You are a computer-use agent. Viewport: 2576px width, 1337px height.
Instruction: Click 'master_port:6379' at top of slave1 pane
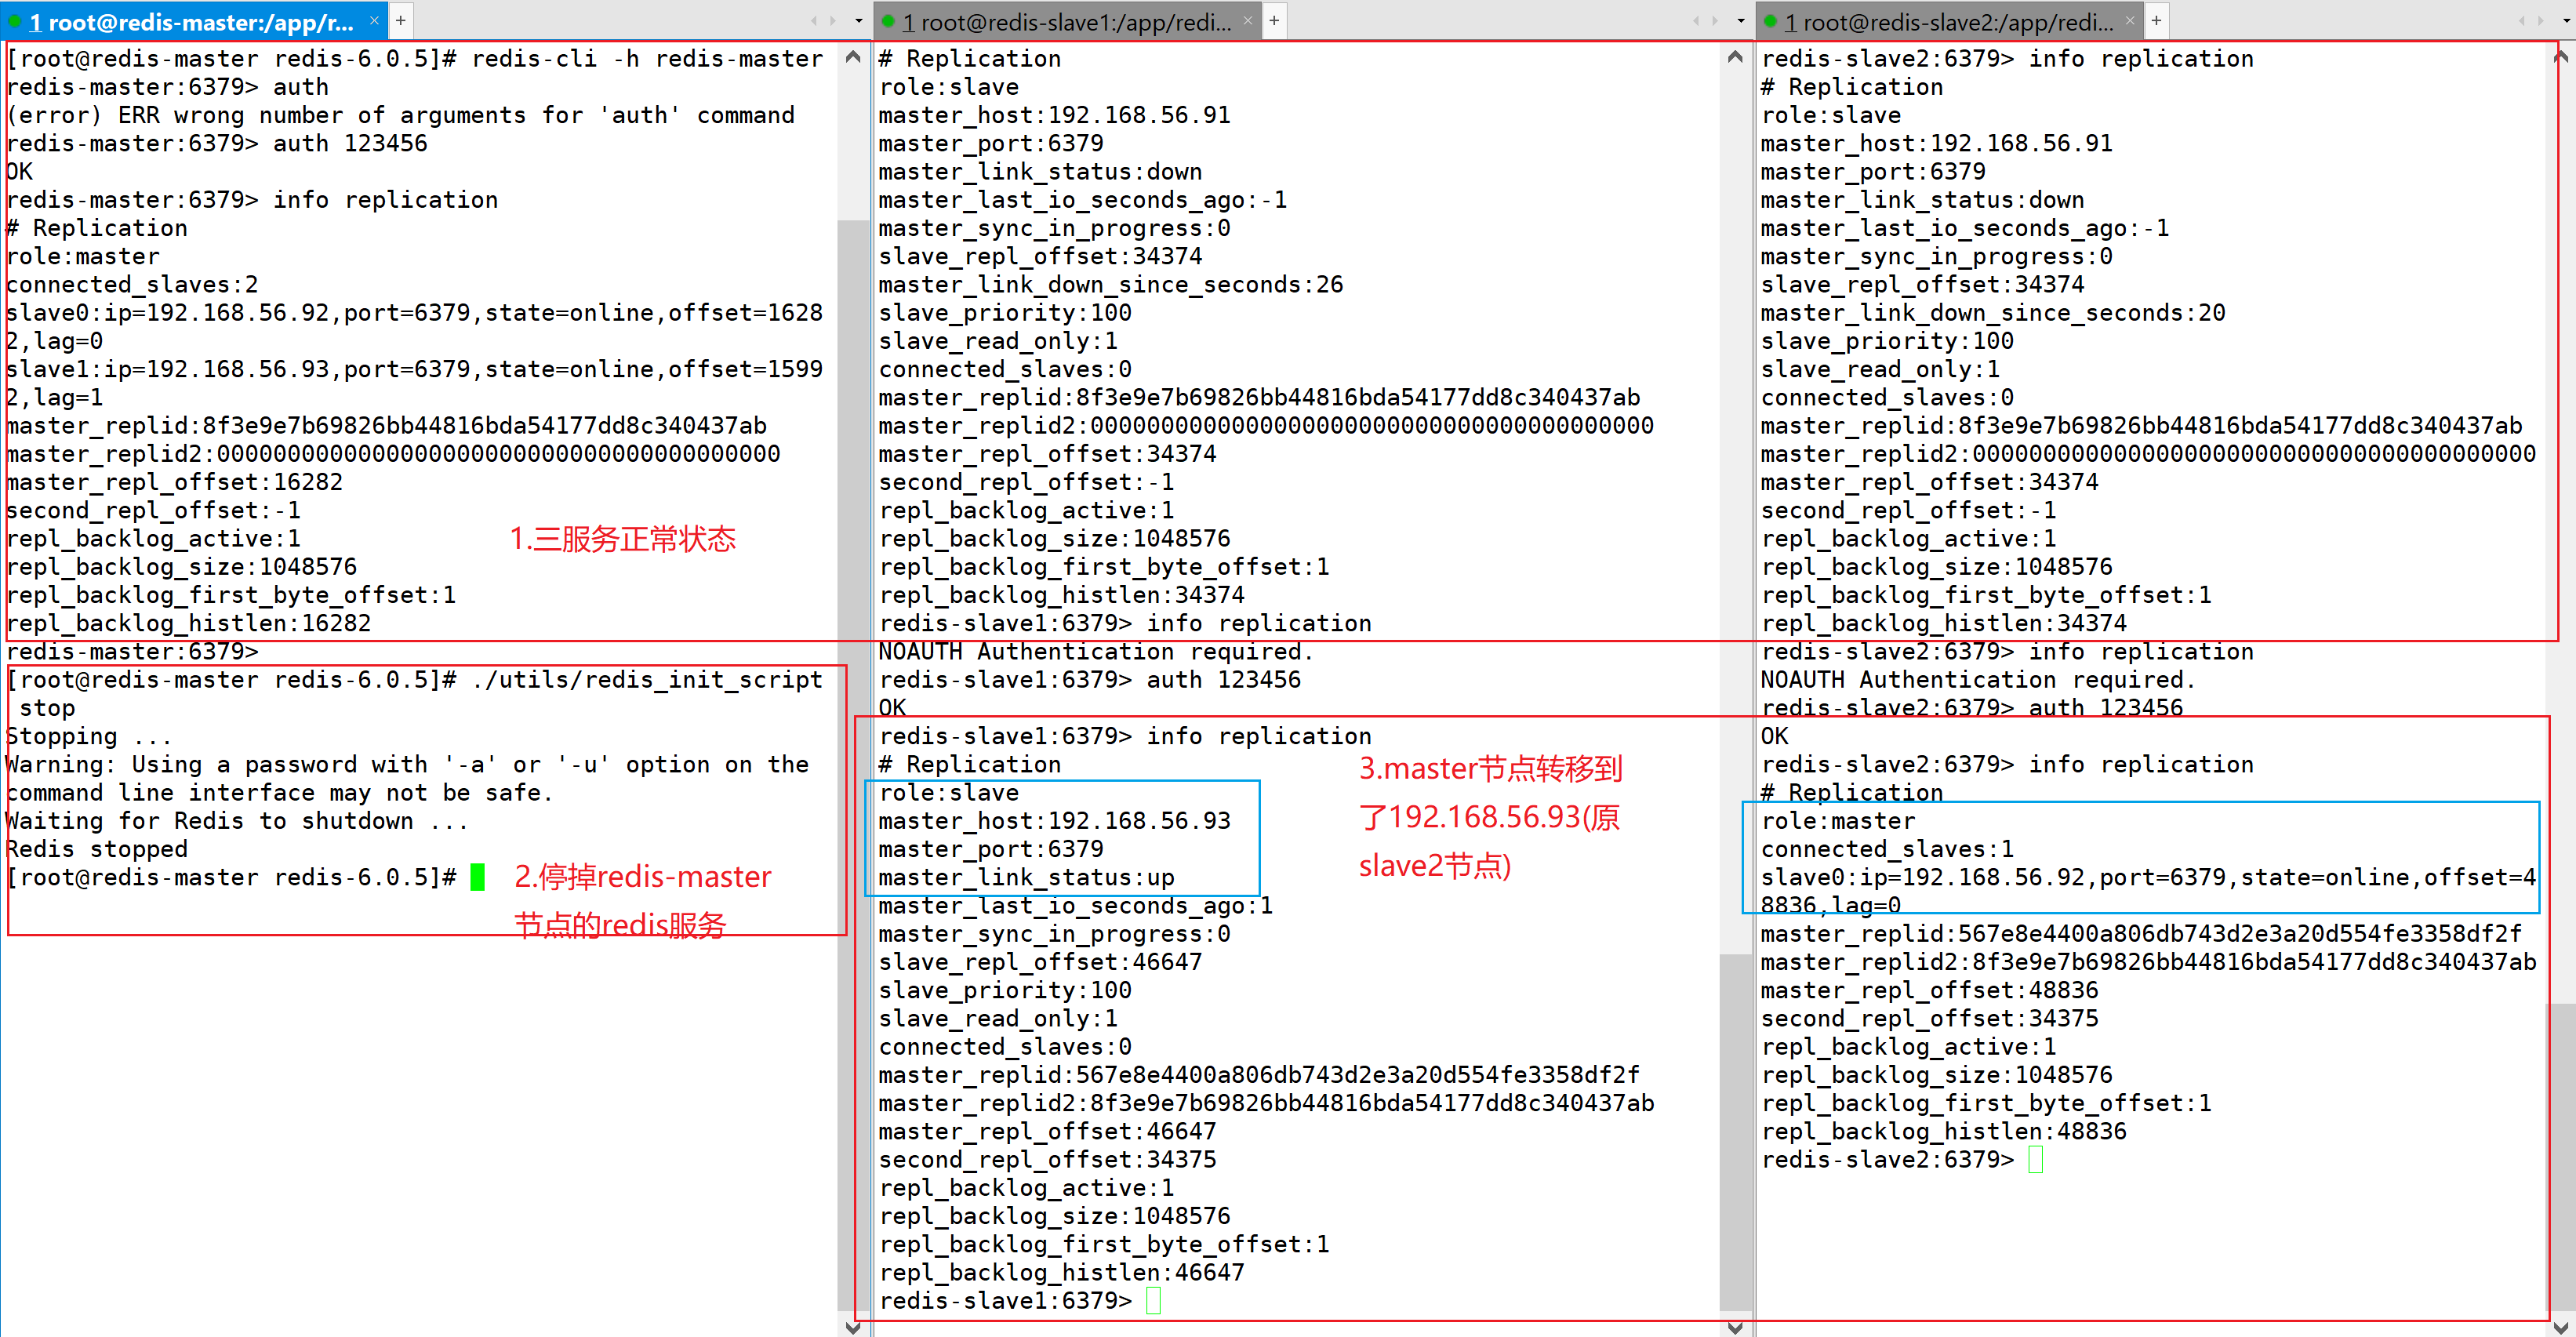pyautogui.click(x=991, y=143)
